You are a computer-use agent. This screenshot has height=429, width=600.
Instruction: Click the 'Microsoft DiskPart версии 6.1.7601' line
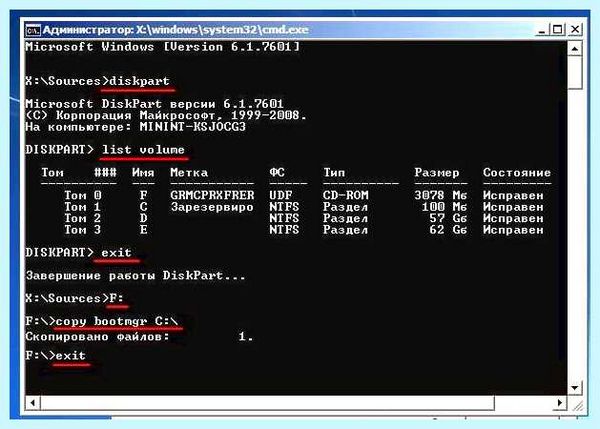tap(155, 104)
